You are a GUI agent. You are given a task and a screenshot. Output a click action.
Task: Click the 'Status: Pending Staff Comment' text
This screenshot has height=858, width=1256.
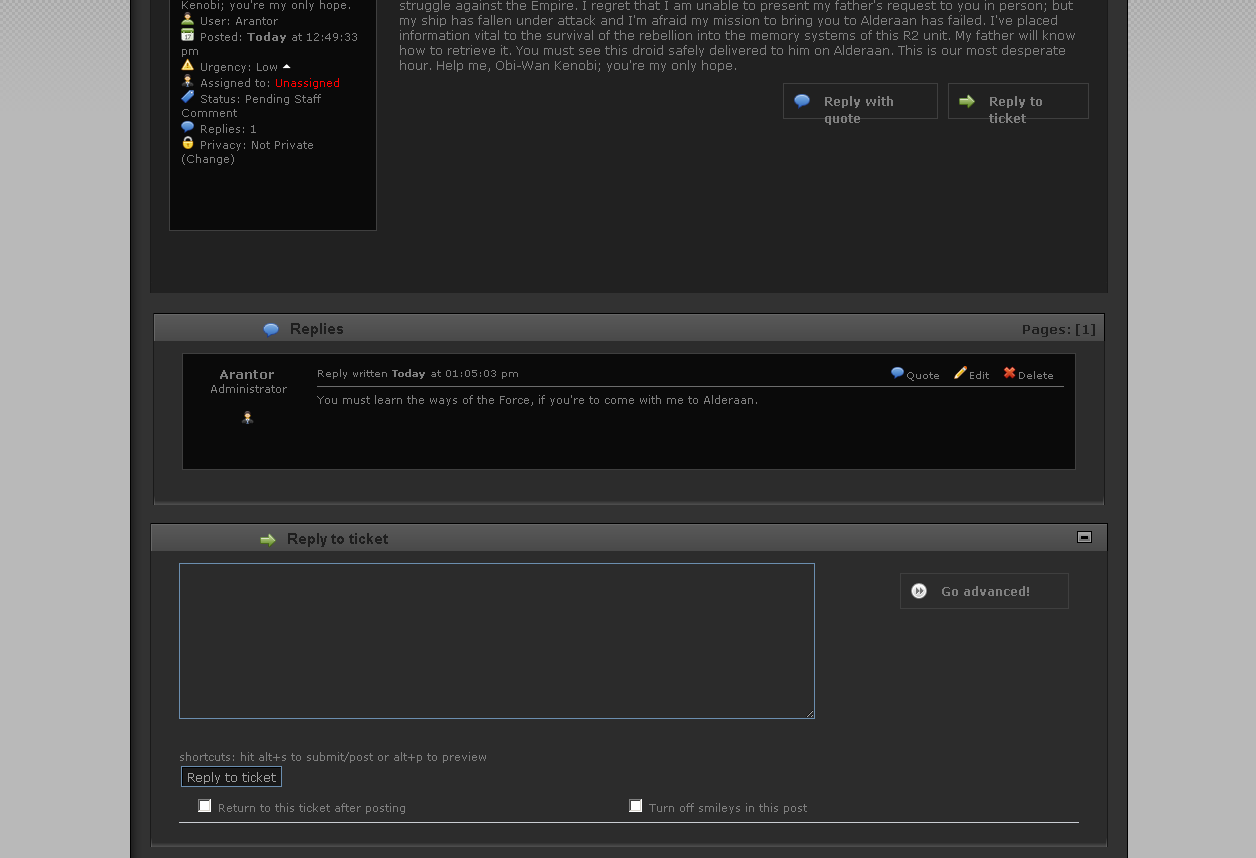tap(251, 106)
